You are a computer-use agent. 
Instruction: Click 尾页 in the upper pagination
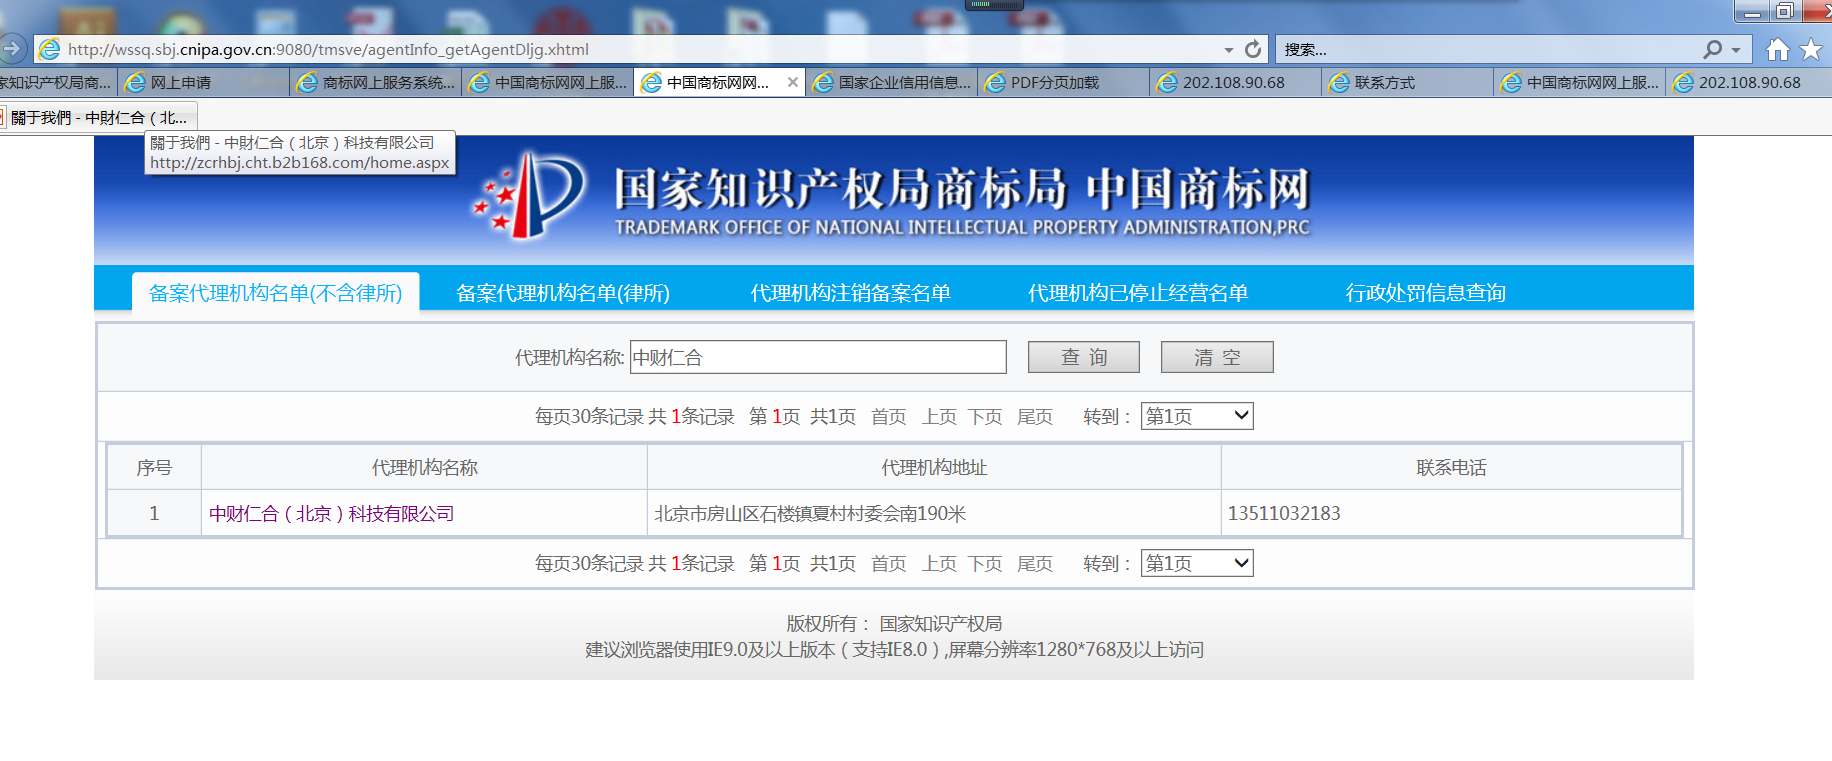(1035, 417)
